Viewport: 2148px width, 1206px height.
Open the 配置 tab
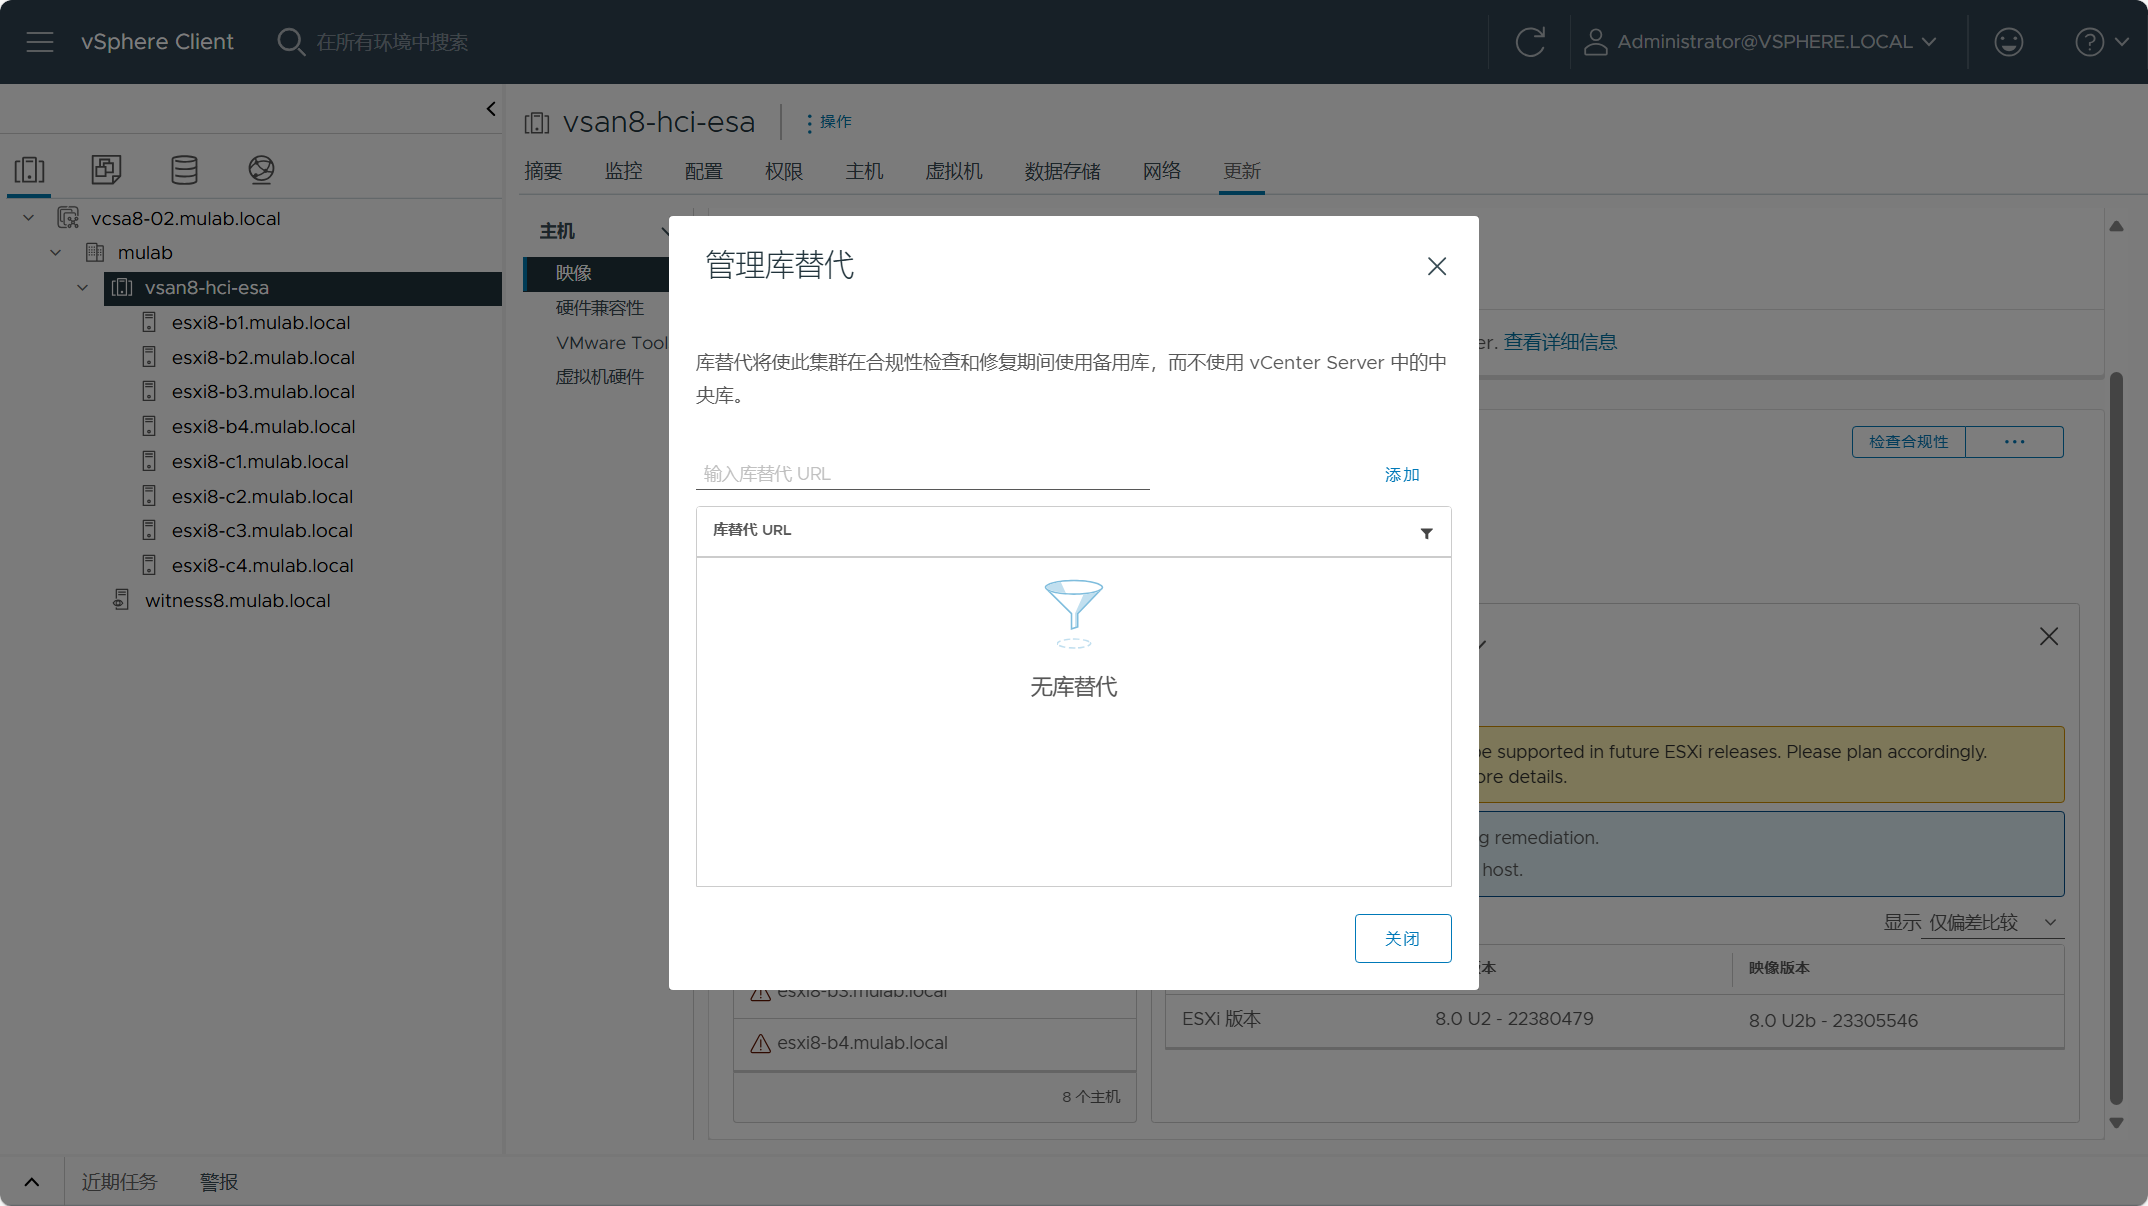(x=703, y=171)
